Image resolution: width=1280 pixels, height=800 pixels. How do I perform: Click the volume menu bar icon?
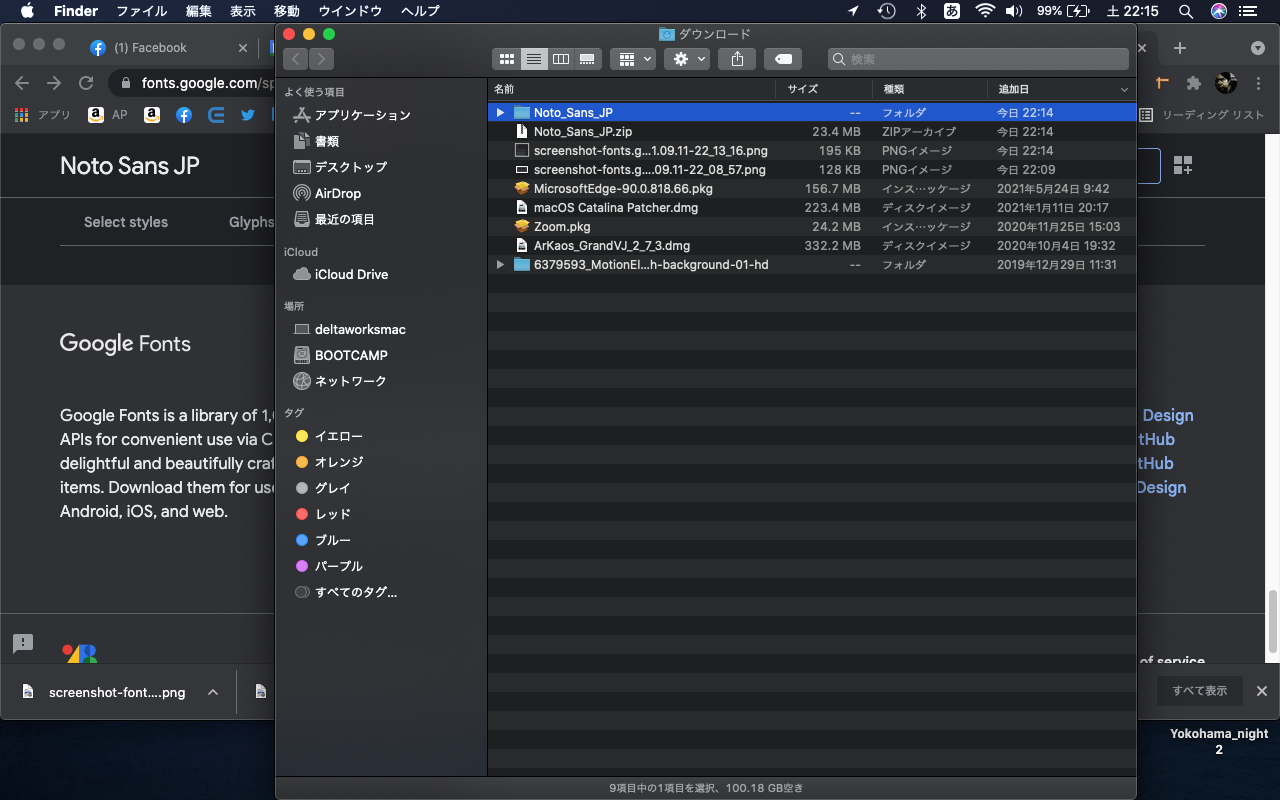click(x=1014, y=11)
